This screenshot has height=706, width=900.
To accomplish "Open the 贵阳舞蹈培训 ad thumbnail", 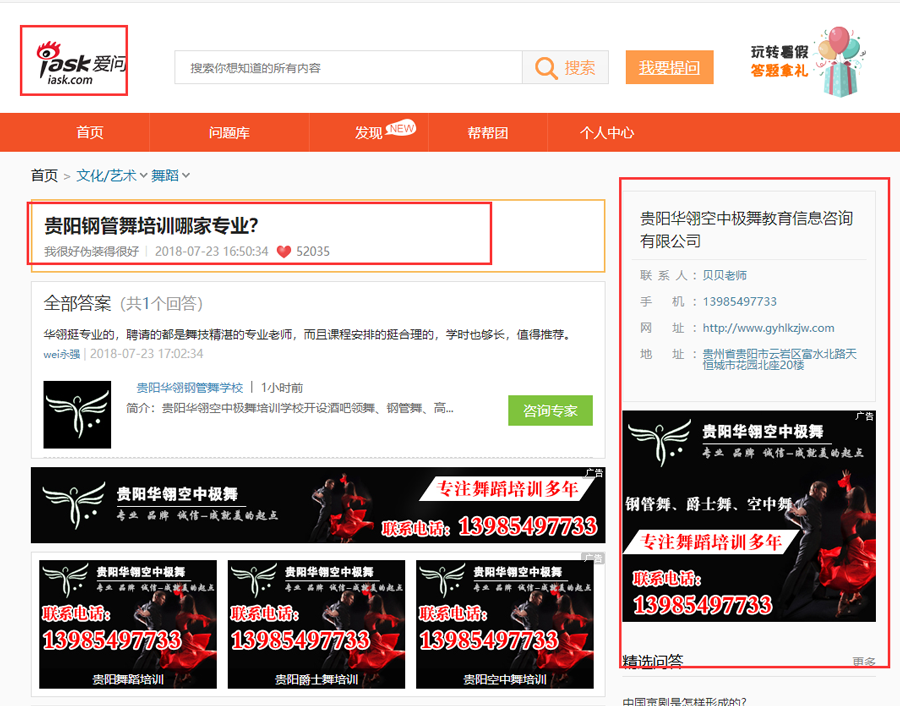I will [x=128, y=624].
